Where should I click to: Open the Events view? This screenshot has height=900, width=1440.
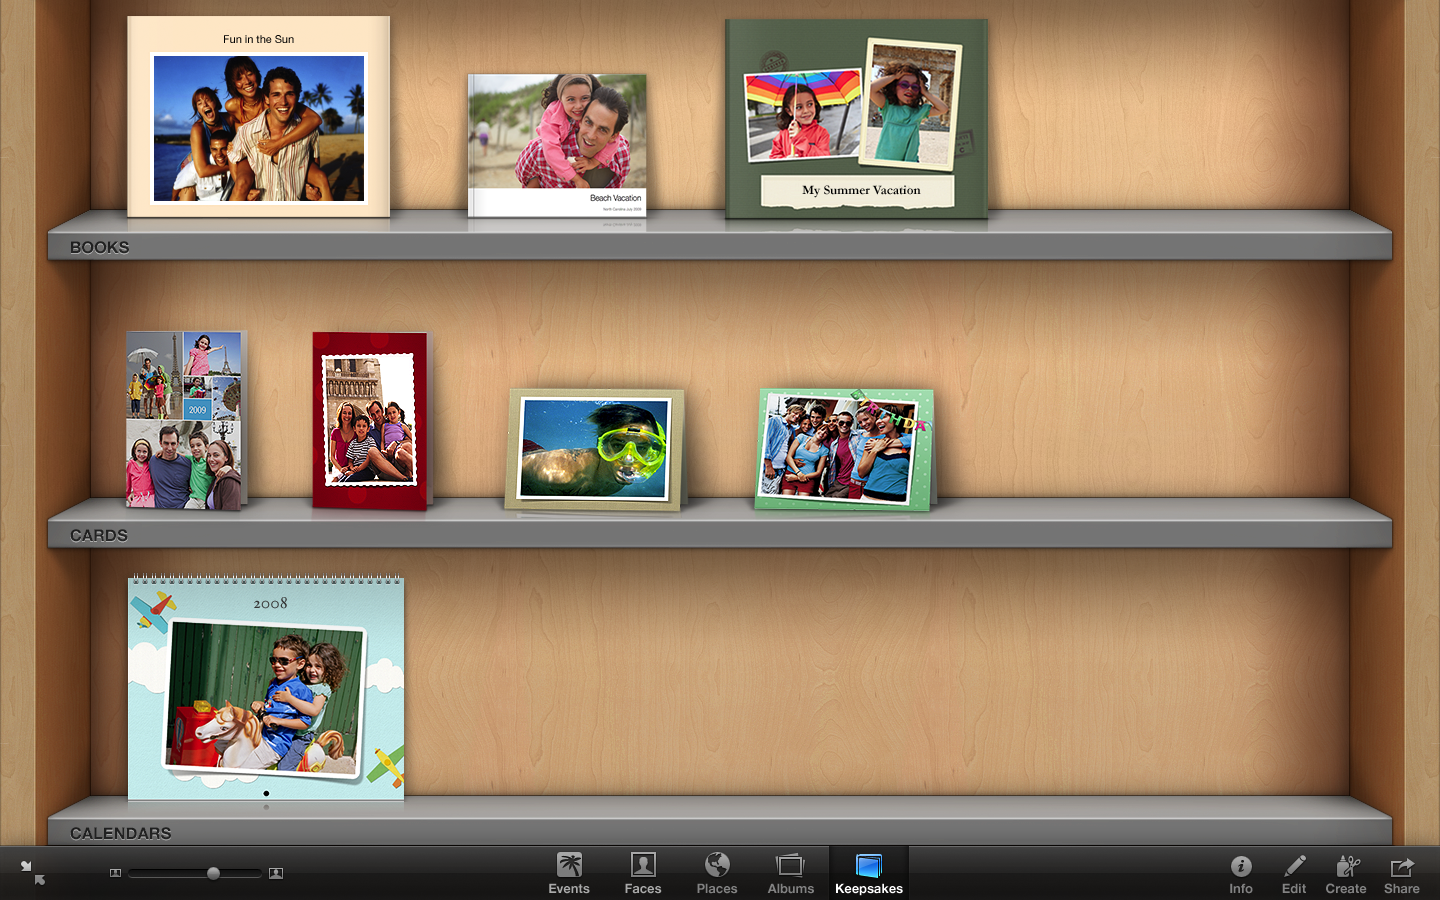[x=569, y=873]
